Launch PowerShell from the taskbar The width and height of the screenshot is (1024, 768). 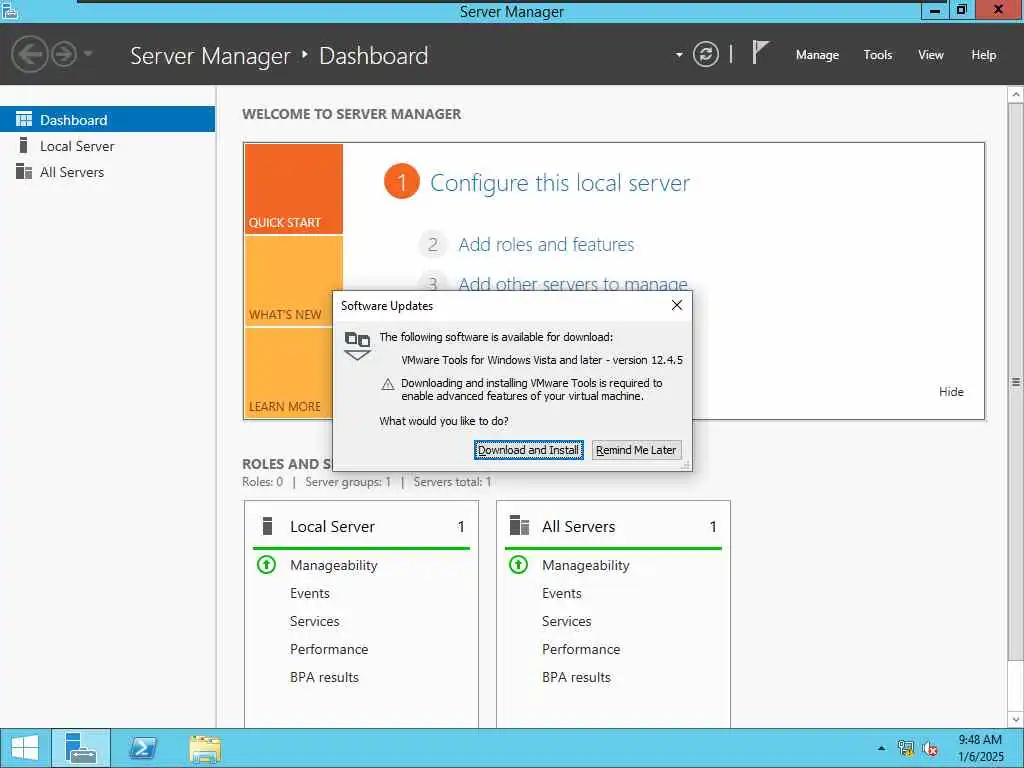click(142, 748)
